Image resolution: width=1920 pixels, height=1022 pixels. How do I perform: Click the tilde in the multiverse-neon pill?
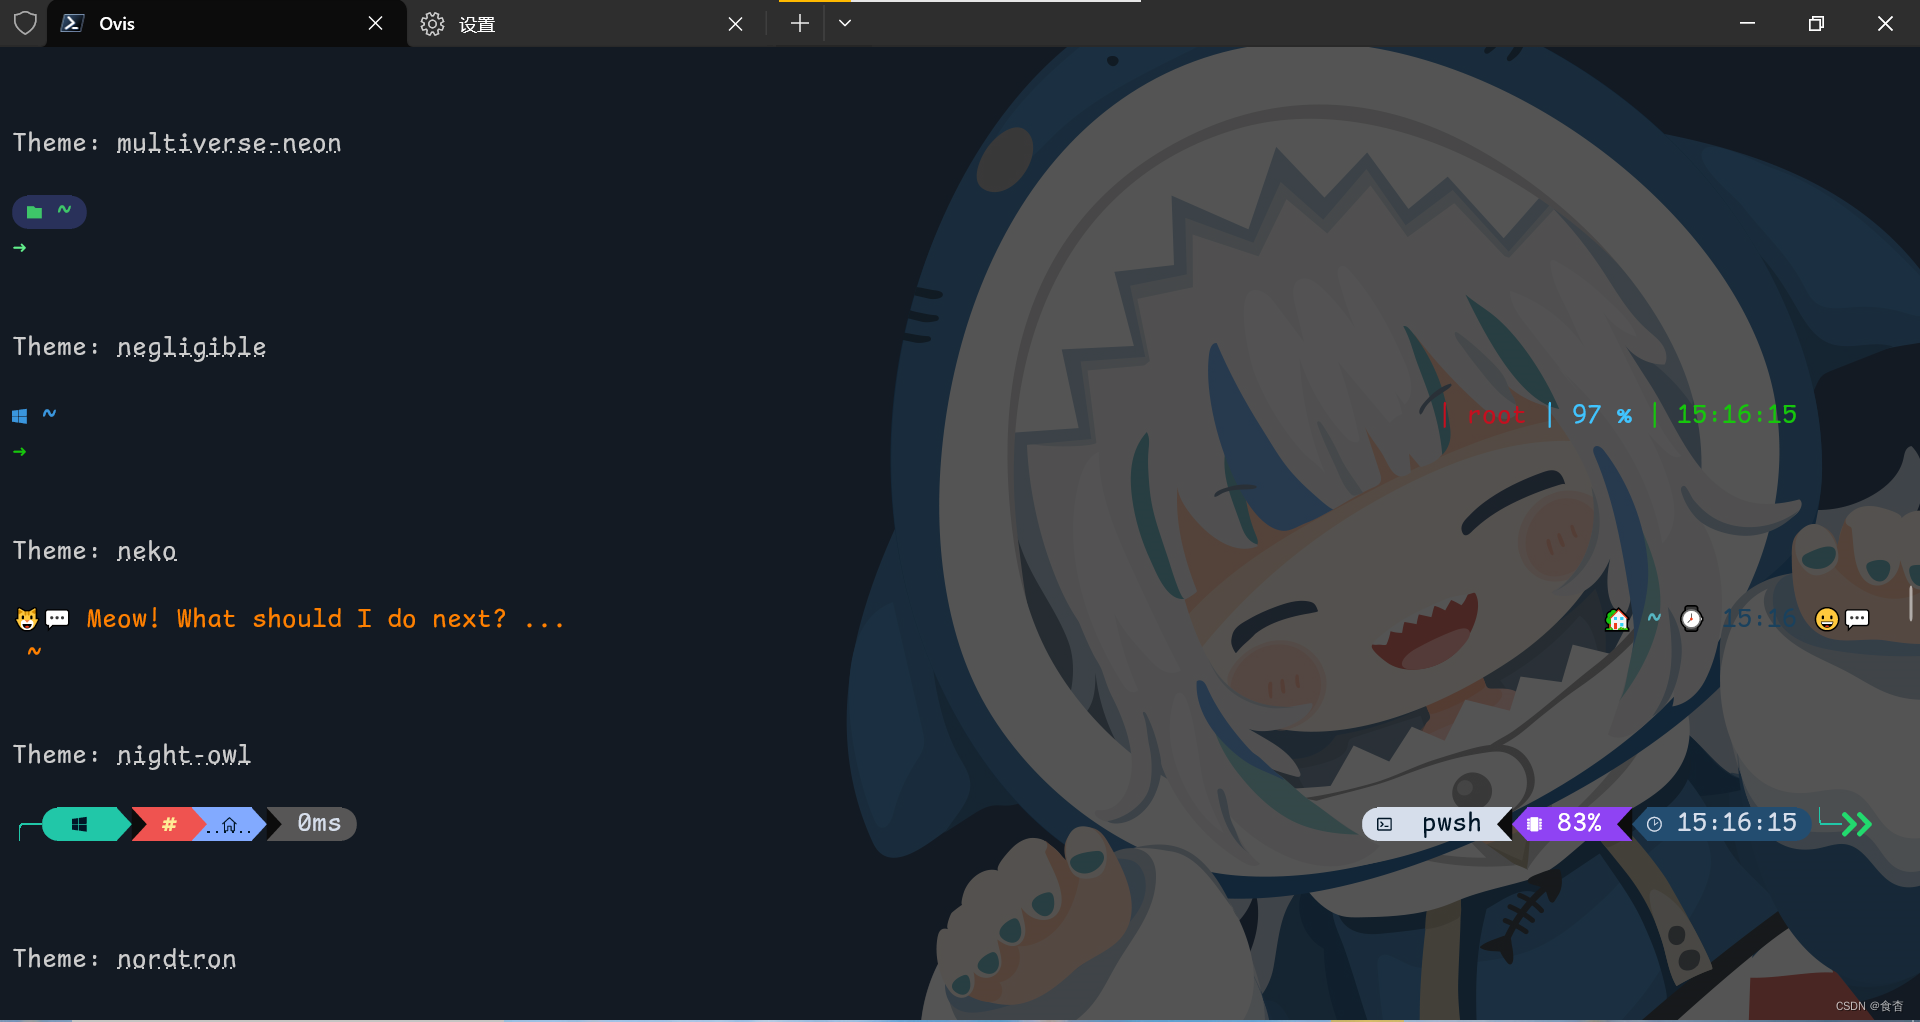[x=64, y=210]
